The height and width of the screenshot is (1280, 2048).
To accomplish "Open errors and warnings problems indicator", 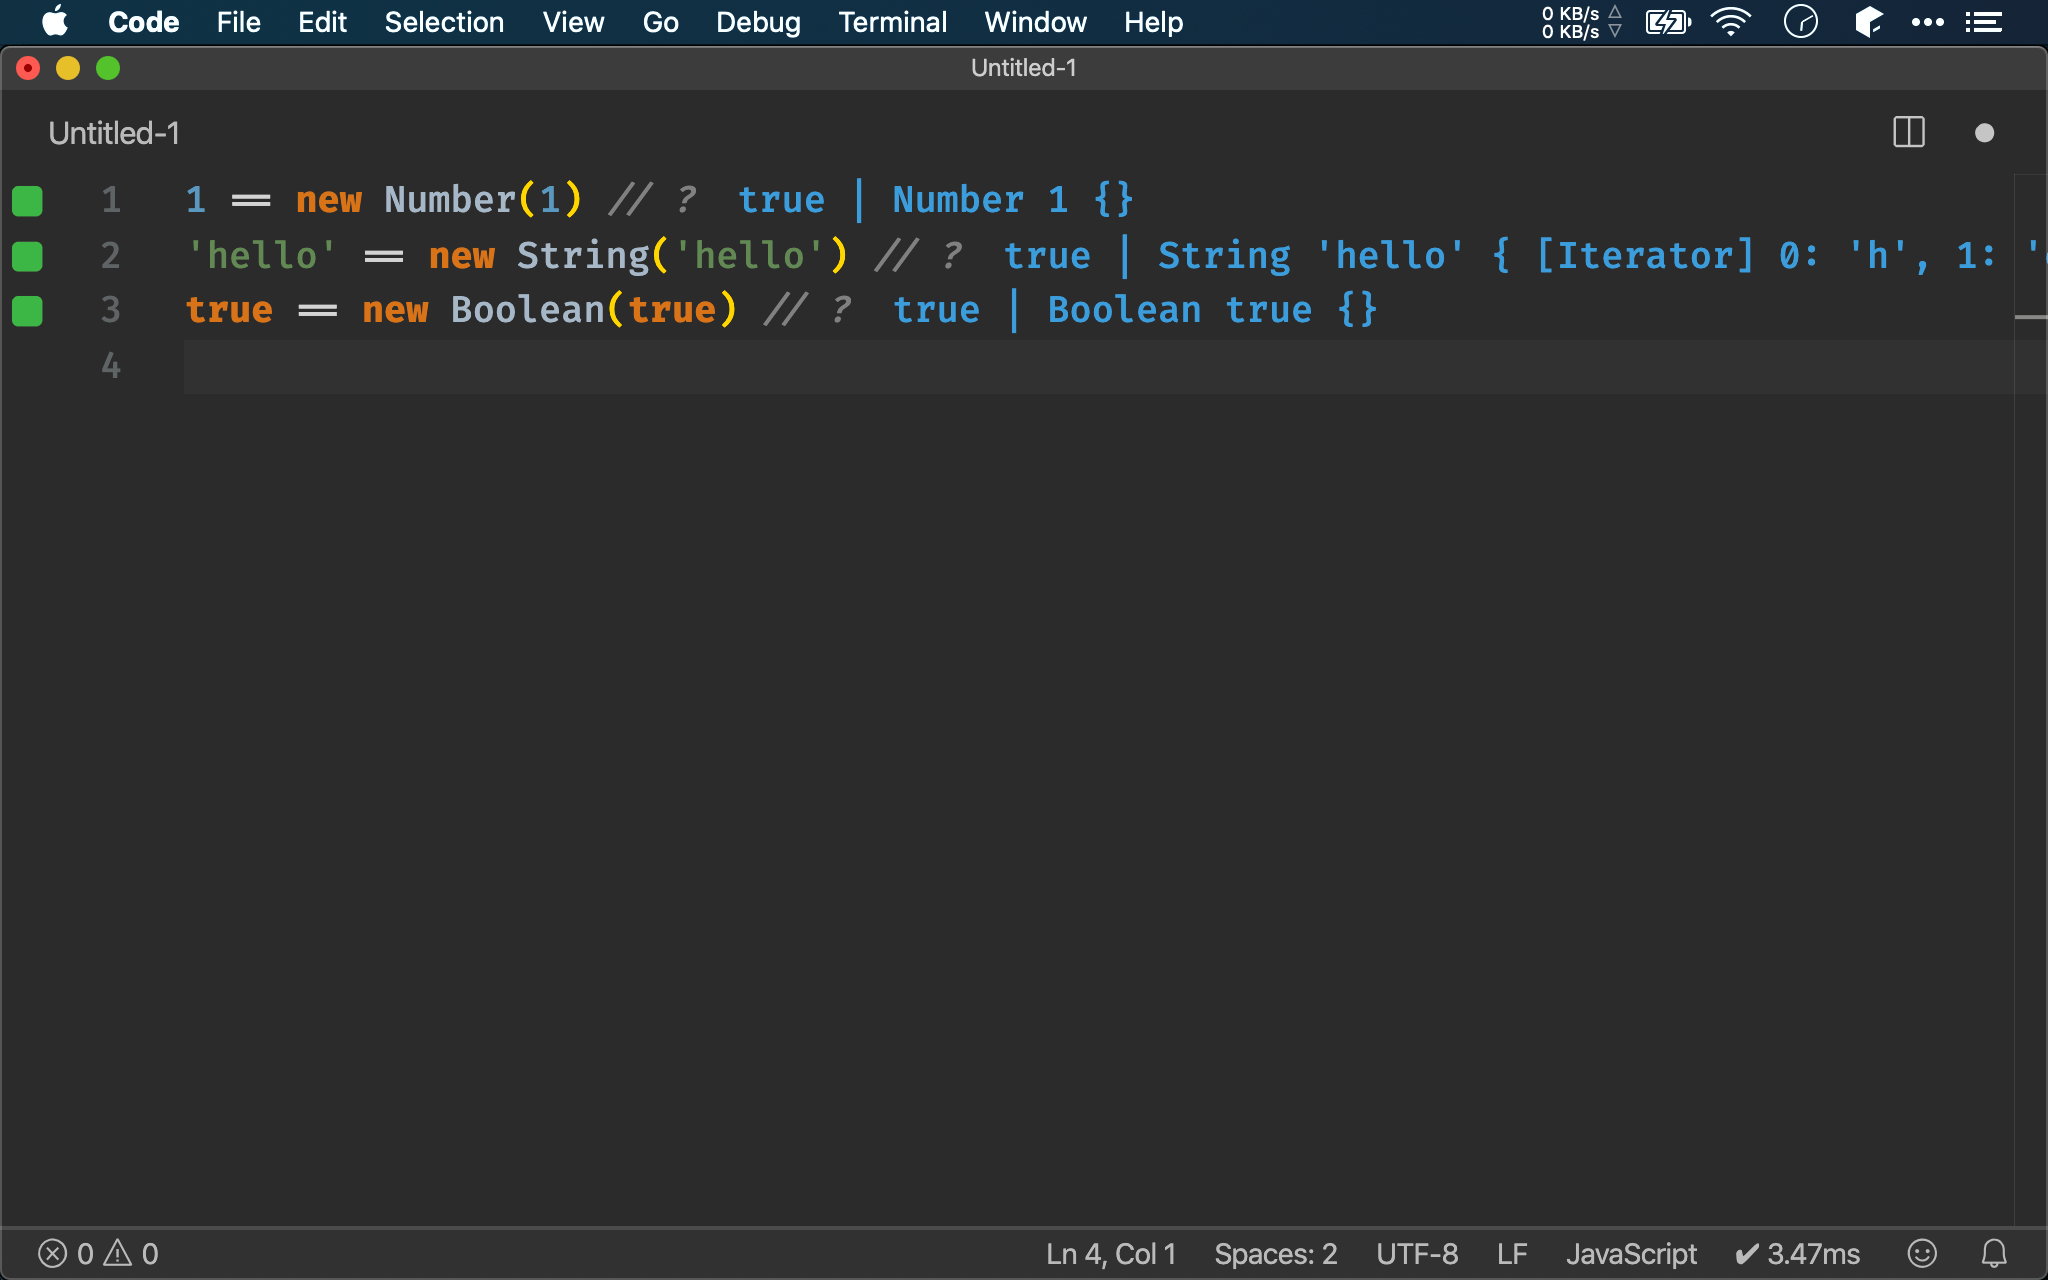I will (x=98, y=1253).
